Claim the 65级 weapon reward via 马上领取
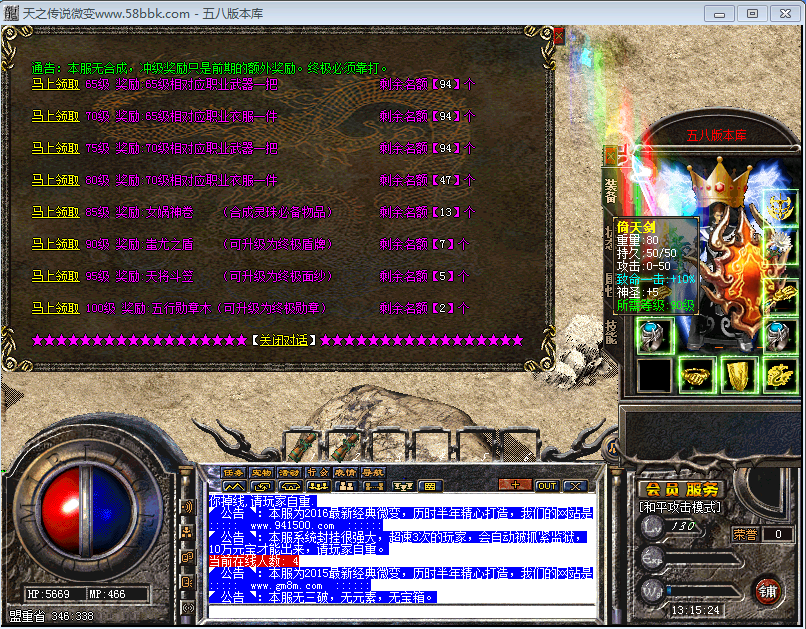This screenshot has width=806, height=629. (56, 84)
